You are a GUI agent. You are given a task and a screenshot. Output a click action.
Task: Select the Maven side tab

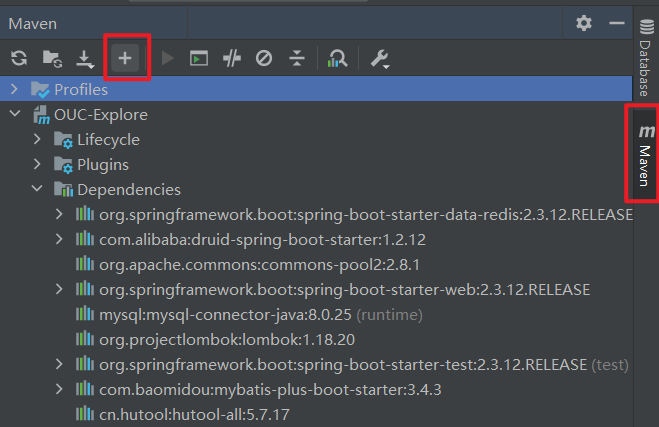click(644, 155)
